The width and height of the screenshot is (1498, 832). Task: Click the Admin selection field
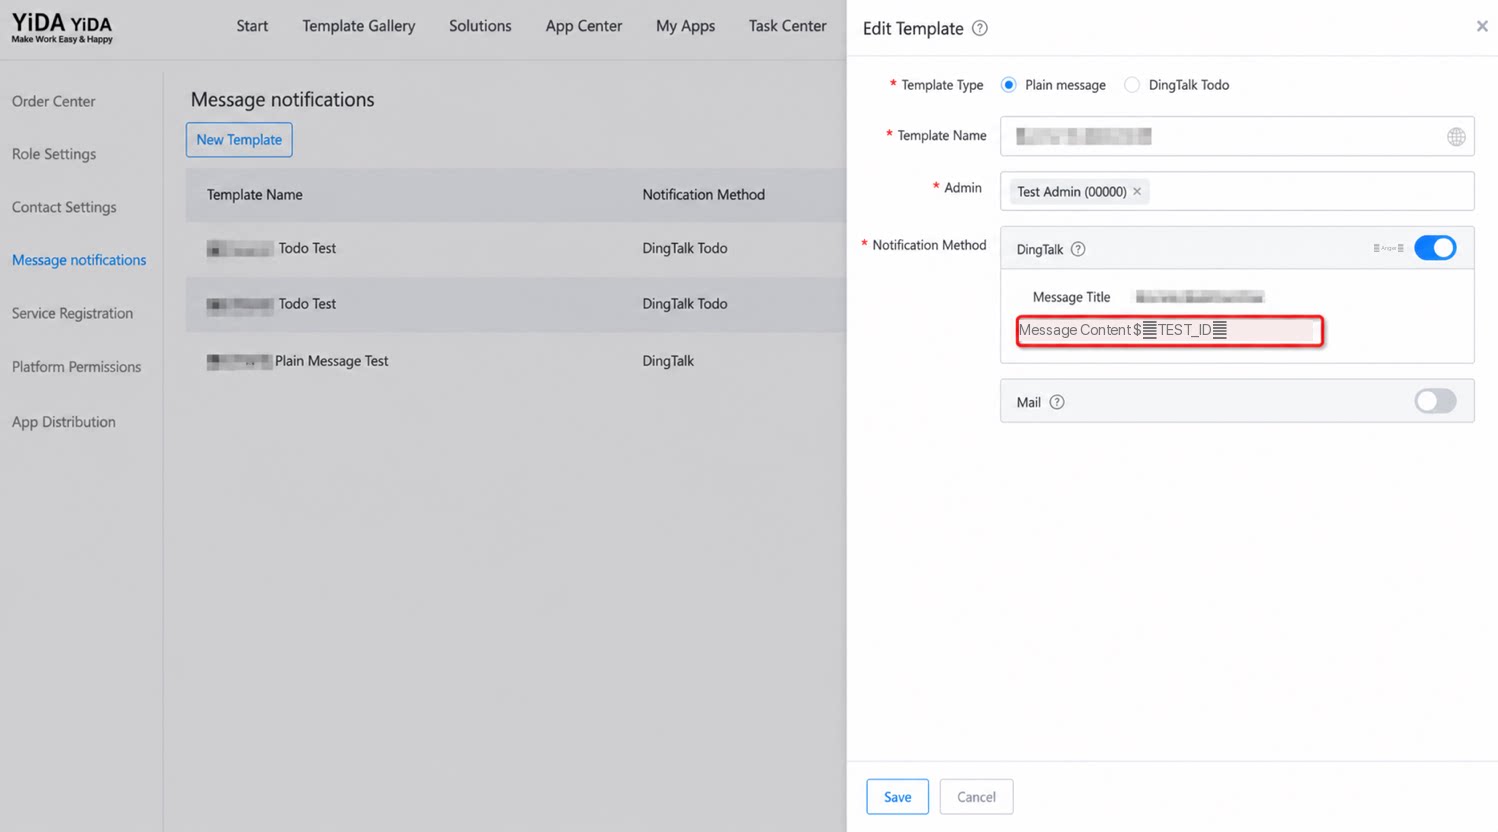(x=1237, y=191)
